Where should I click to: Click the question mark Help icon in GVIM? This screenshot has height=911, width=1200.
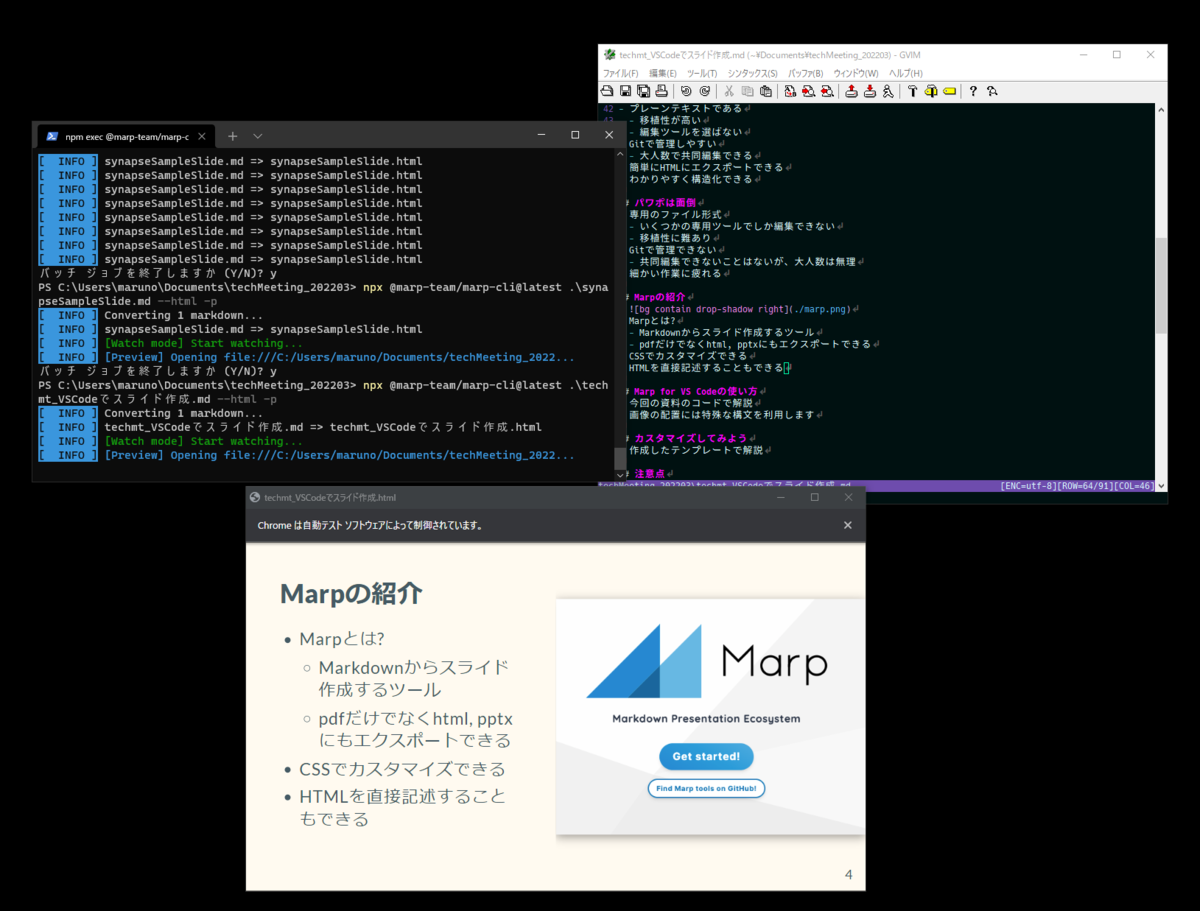click(973, 91)
